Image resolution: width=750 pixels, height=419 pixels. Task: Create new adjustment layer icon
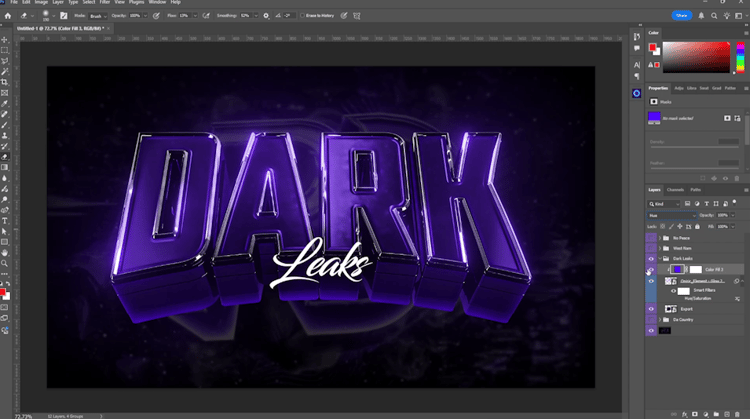pos(706,414)
